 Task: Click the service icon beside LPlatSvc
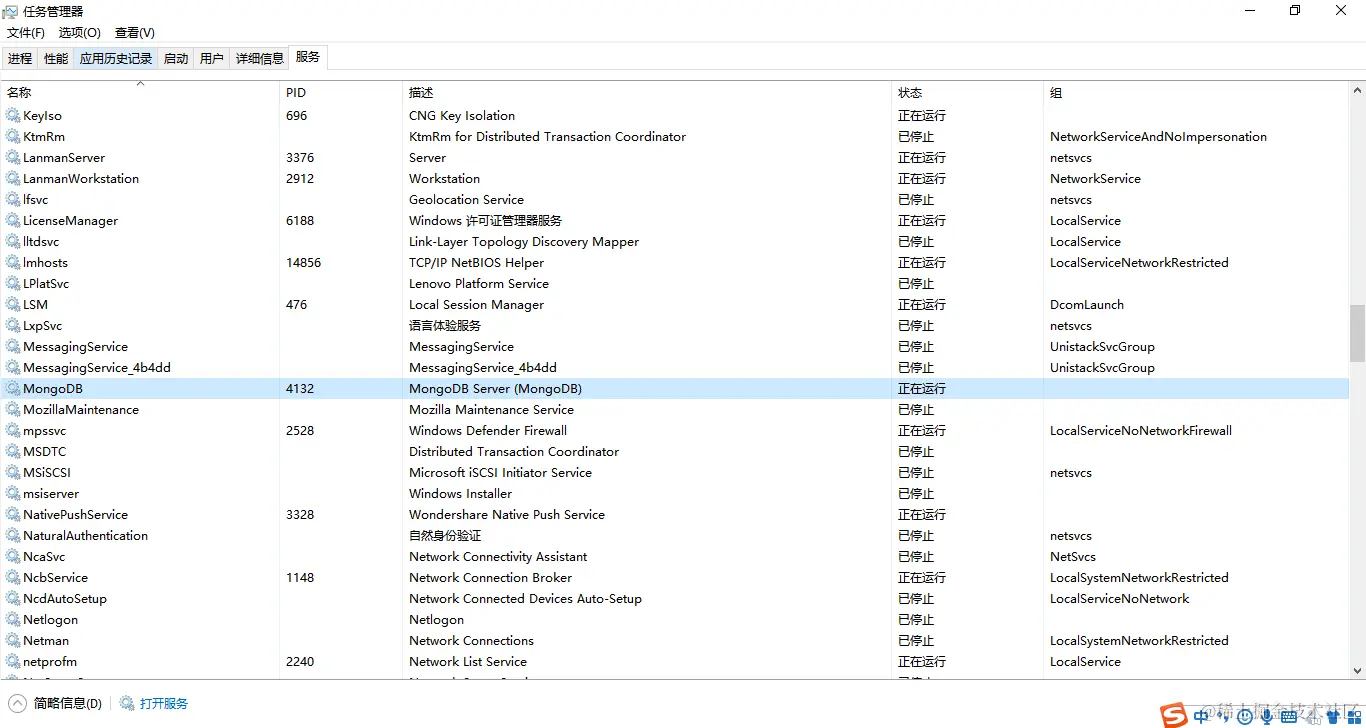coord(13,284)
